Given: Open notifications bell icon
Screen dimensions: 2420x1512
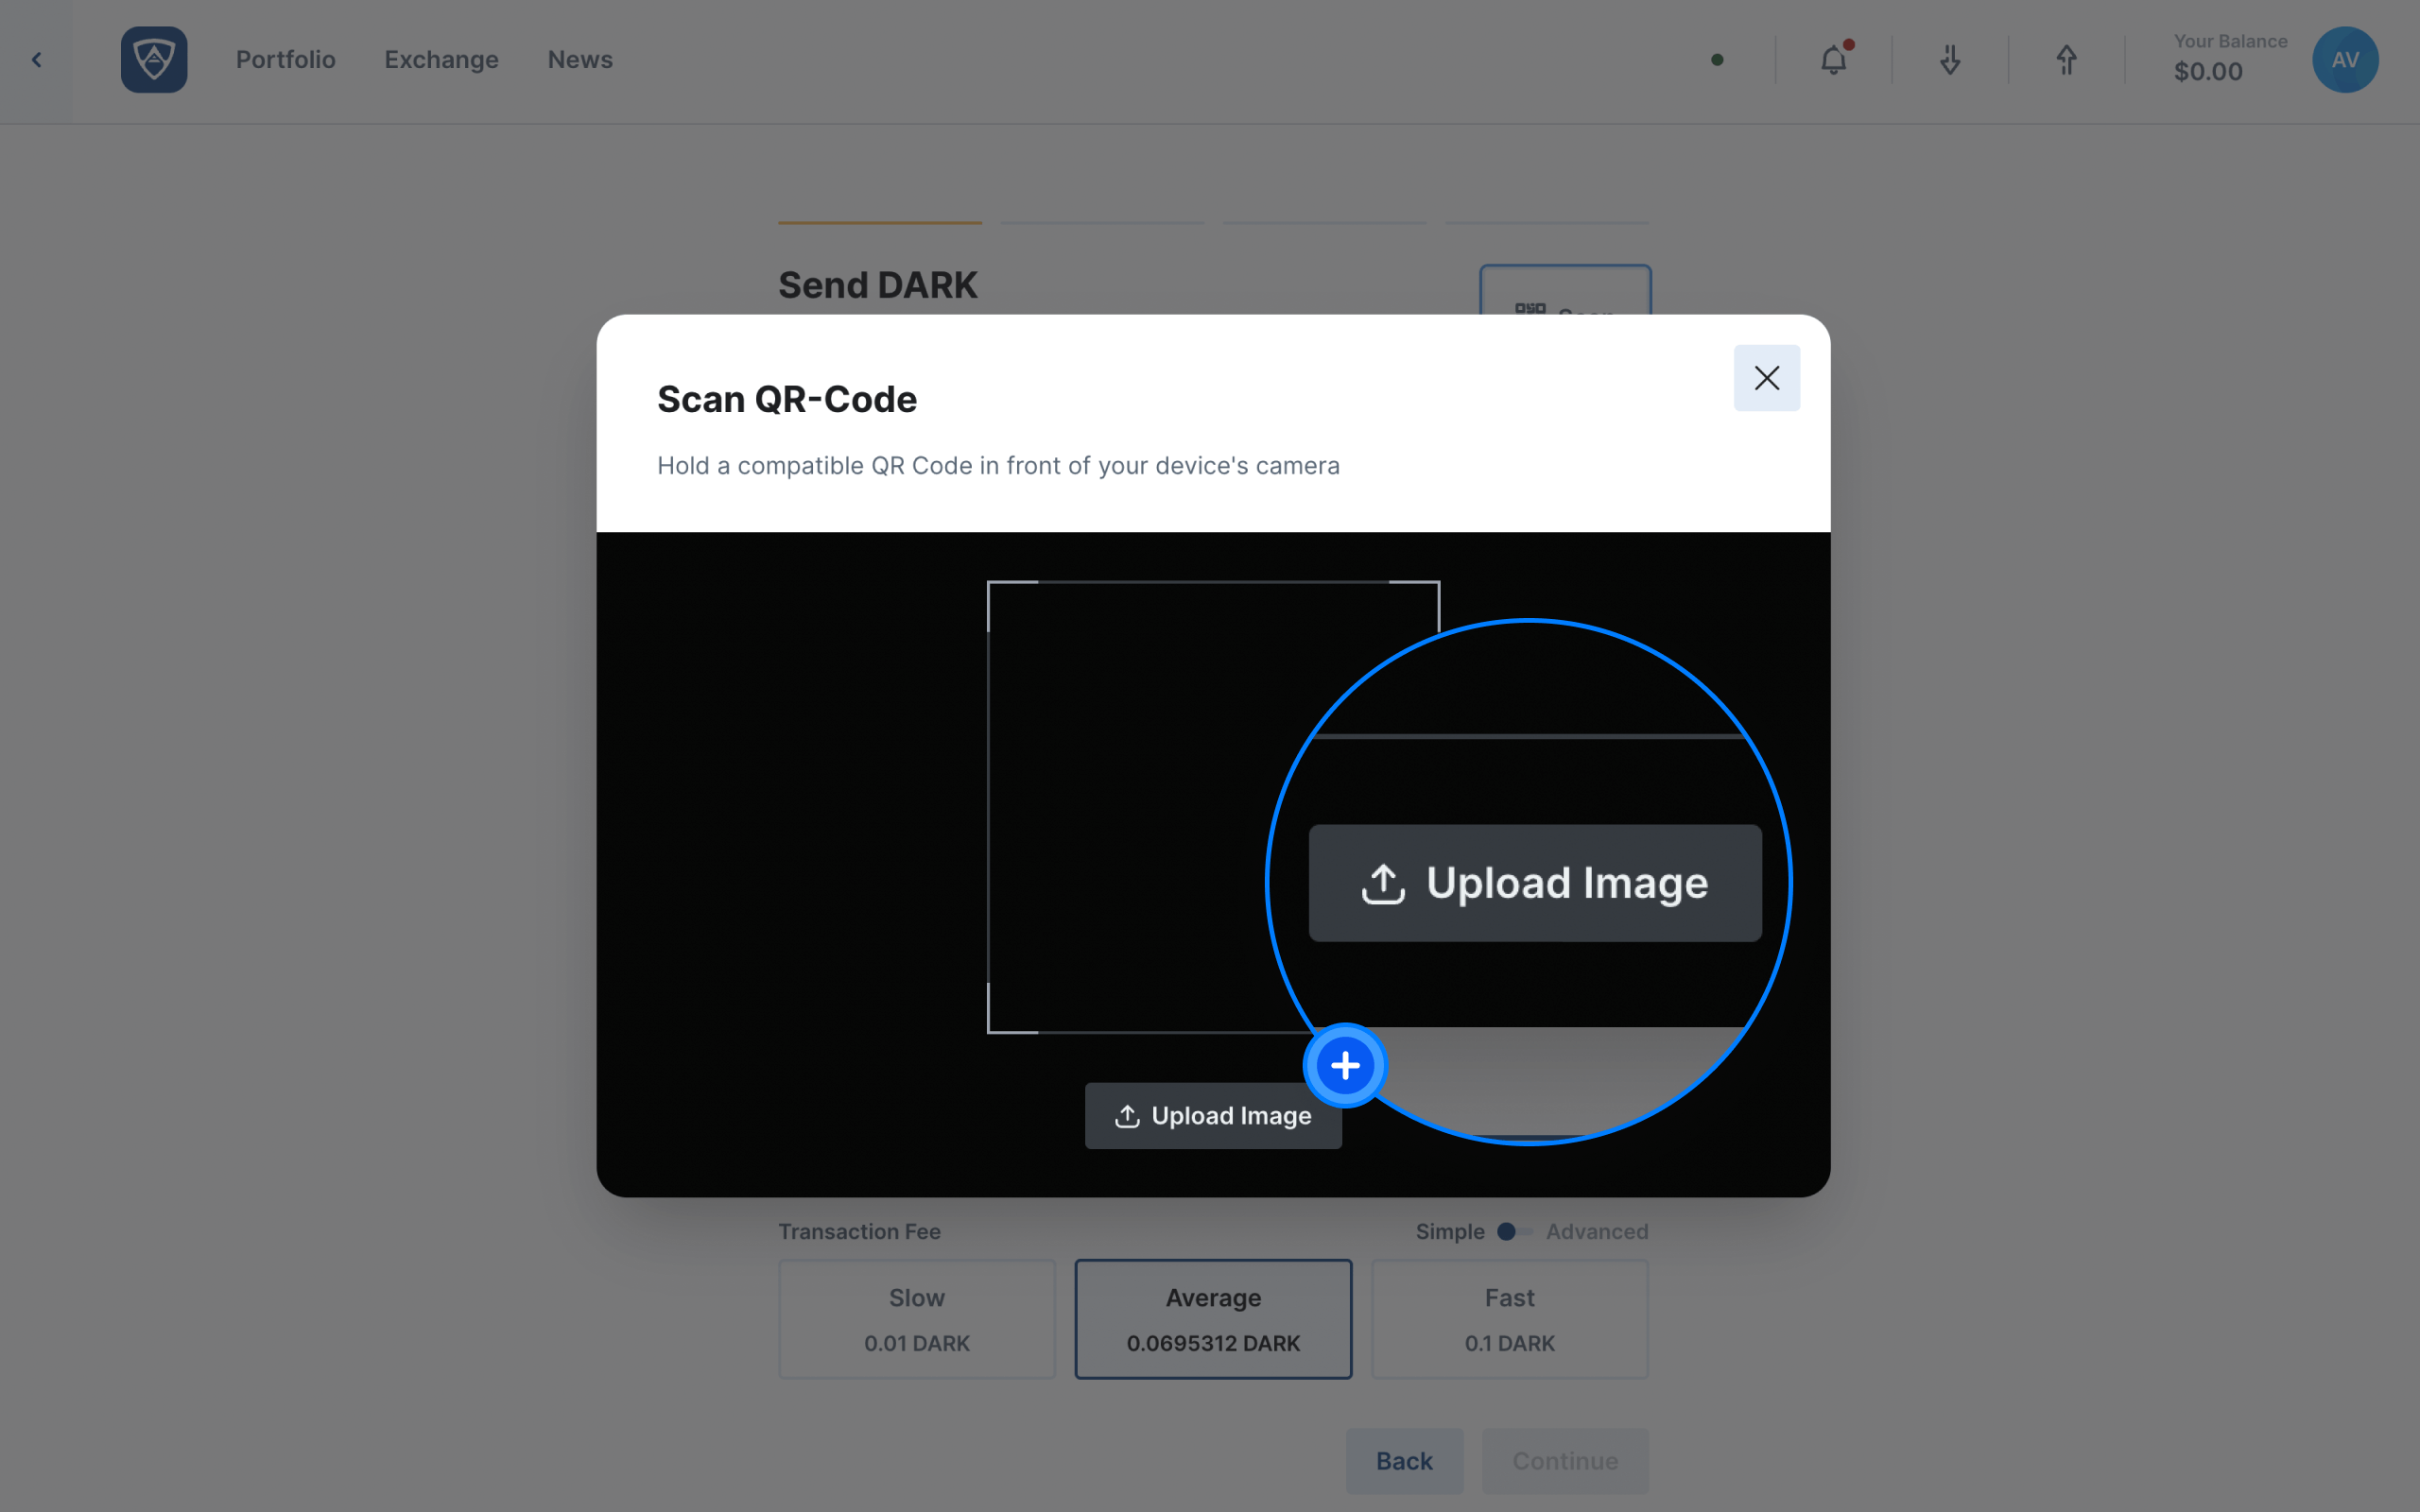Looking at the screenshot, I should [x=1833, y=60].
